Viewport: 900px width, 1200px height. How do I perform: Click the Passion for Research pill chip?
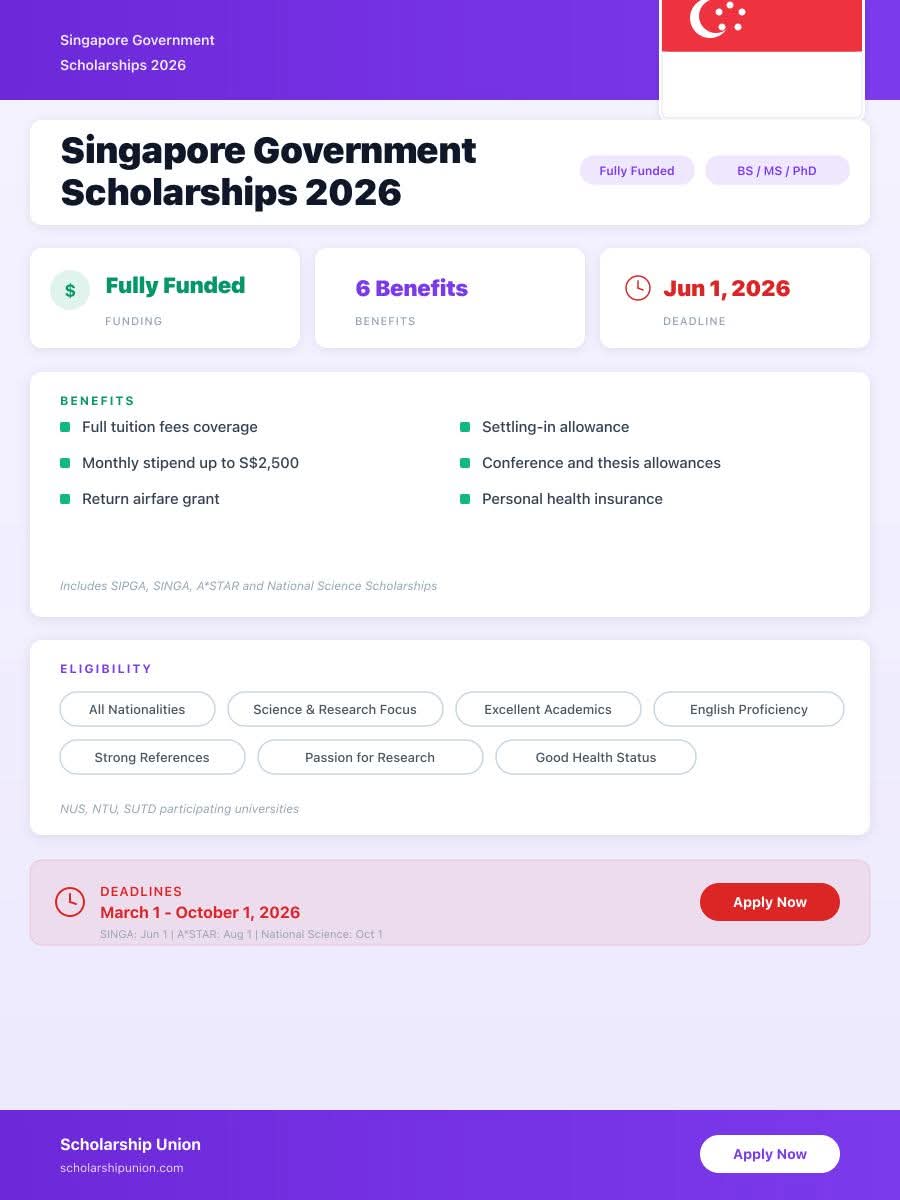(370, 757)
